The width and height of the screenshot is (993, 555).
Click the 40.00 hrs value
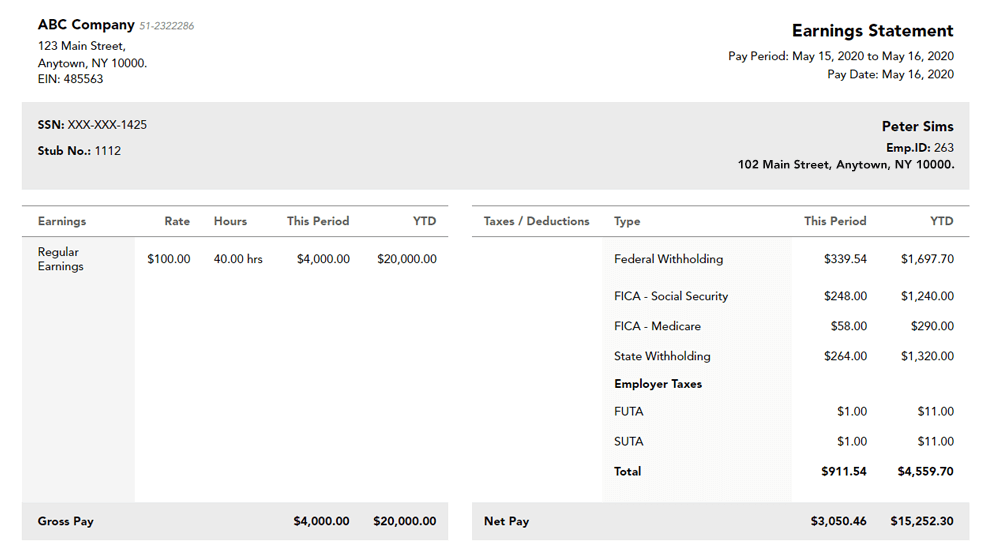pos(238,259)
